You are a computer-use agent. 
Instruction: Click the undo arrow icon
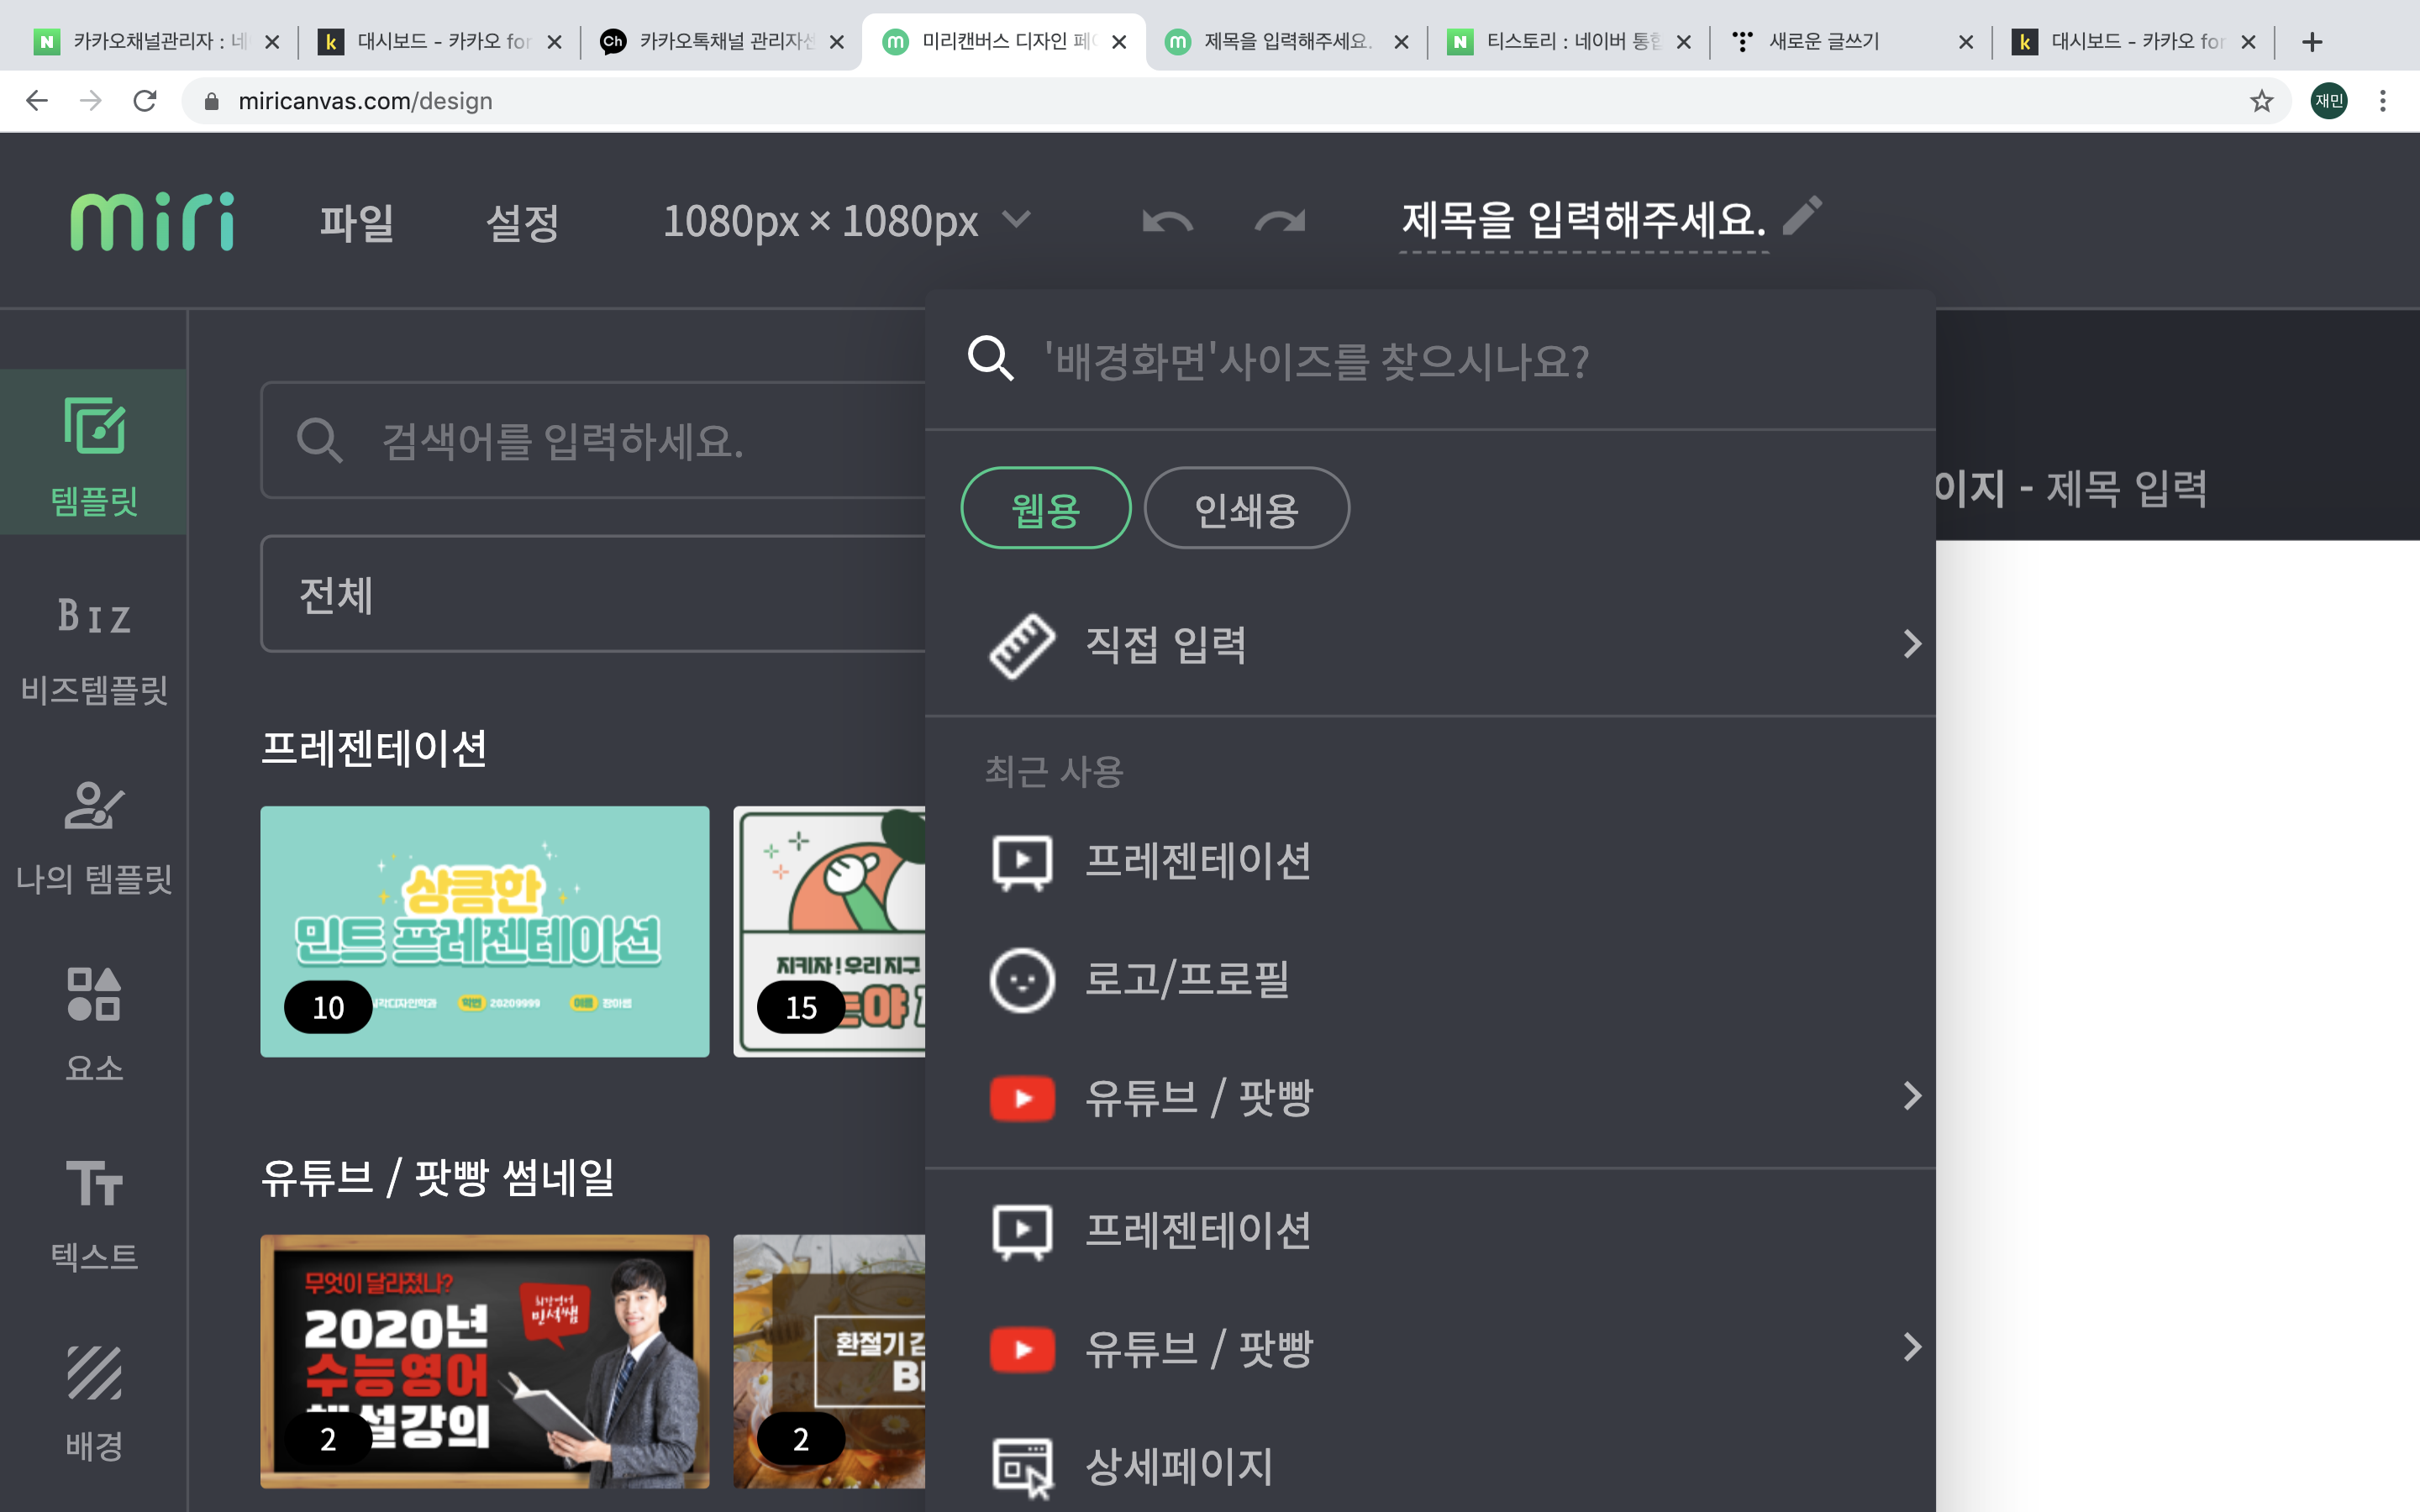point(1167,221)
